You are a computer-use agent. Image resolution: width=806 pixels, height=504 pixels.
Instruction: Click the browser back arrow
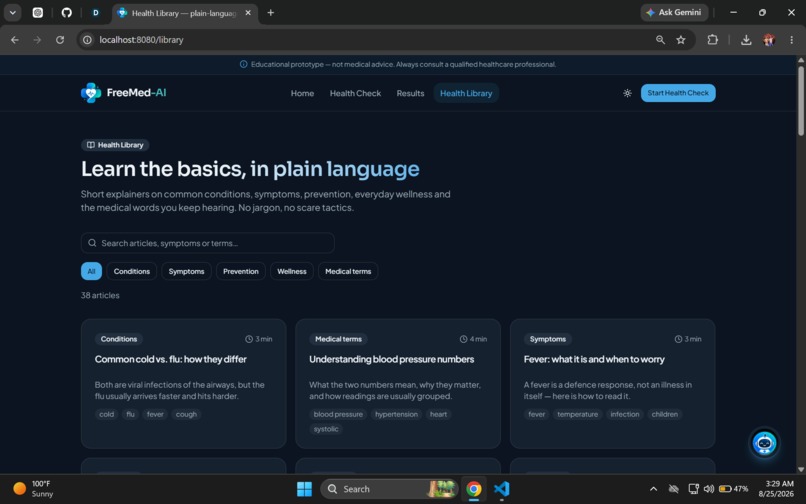coord(15,40)
